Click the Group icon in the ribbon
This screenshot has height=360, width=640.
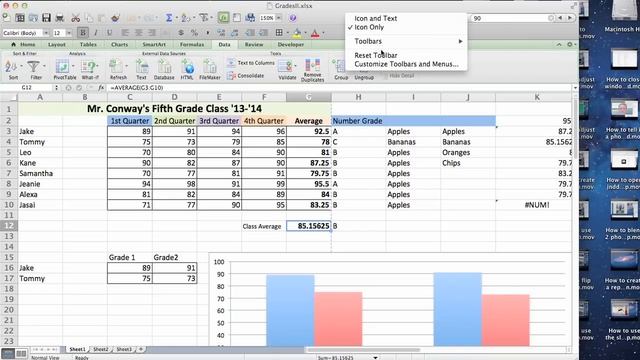click(x=340, y=67)
